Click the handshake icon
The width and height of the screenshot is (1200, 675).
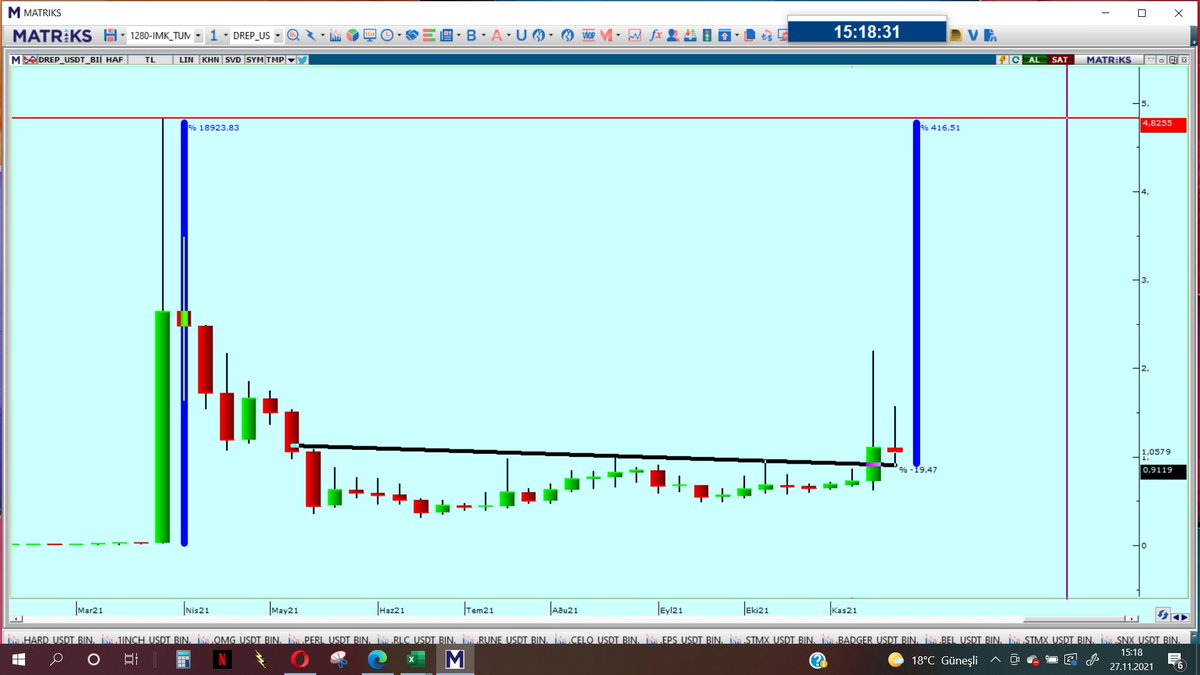tap(412, 35)
